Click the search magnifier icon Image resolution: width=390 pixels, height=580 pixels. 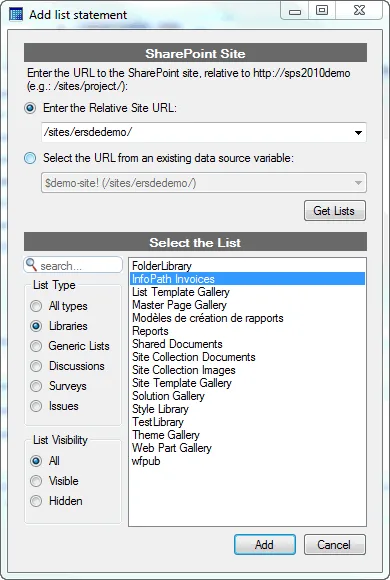click(31, 264)
